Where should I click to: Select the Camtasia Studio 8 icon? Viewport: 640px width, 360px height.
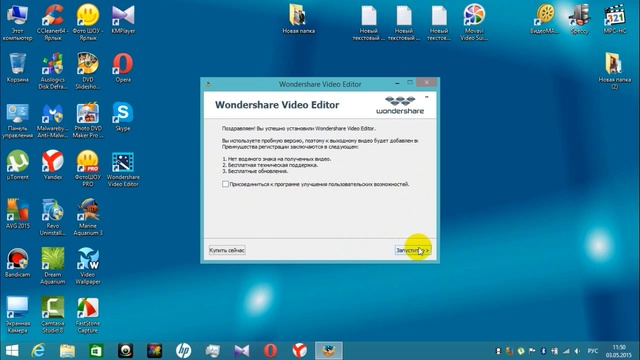53,315
